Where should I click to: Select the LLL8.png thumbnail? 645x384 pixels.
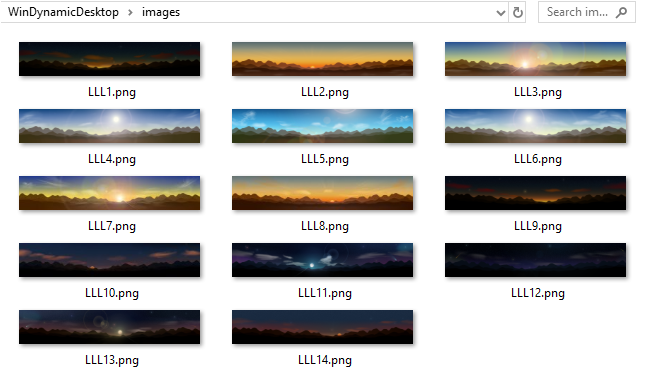[322, 193]
